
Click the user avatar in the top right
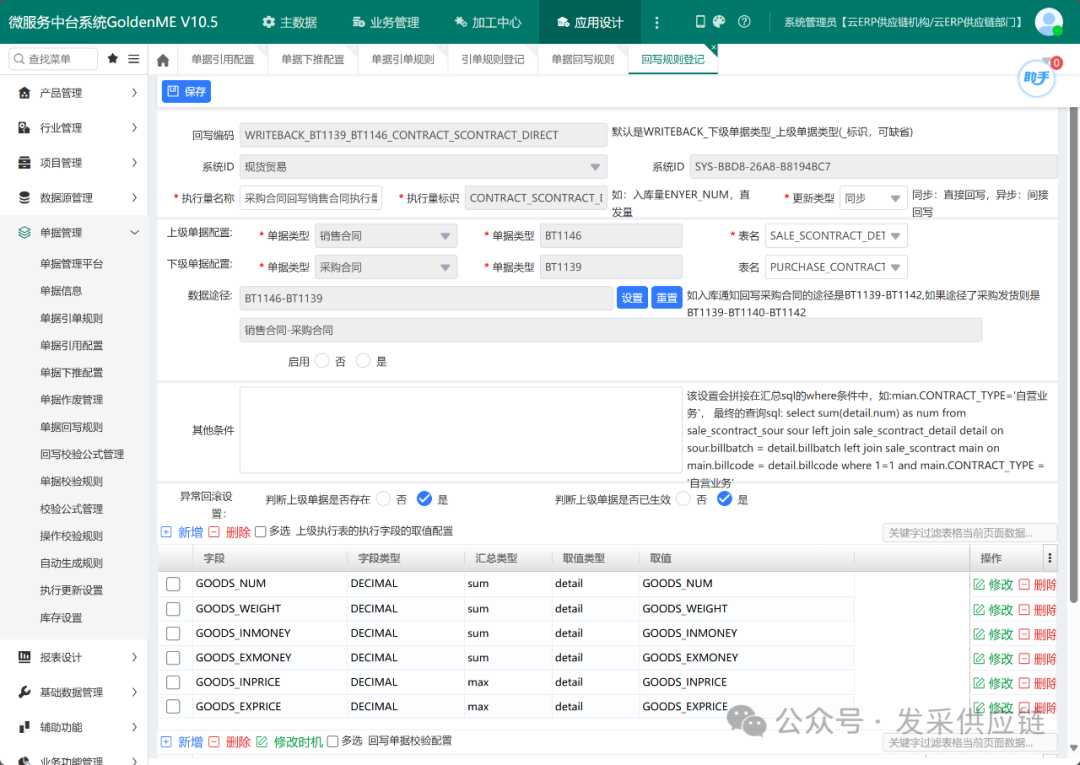1048,20
